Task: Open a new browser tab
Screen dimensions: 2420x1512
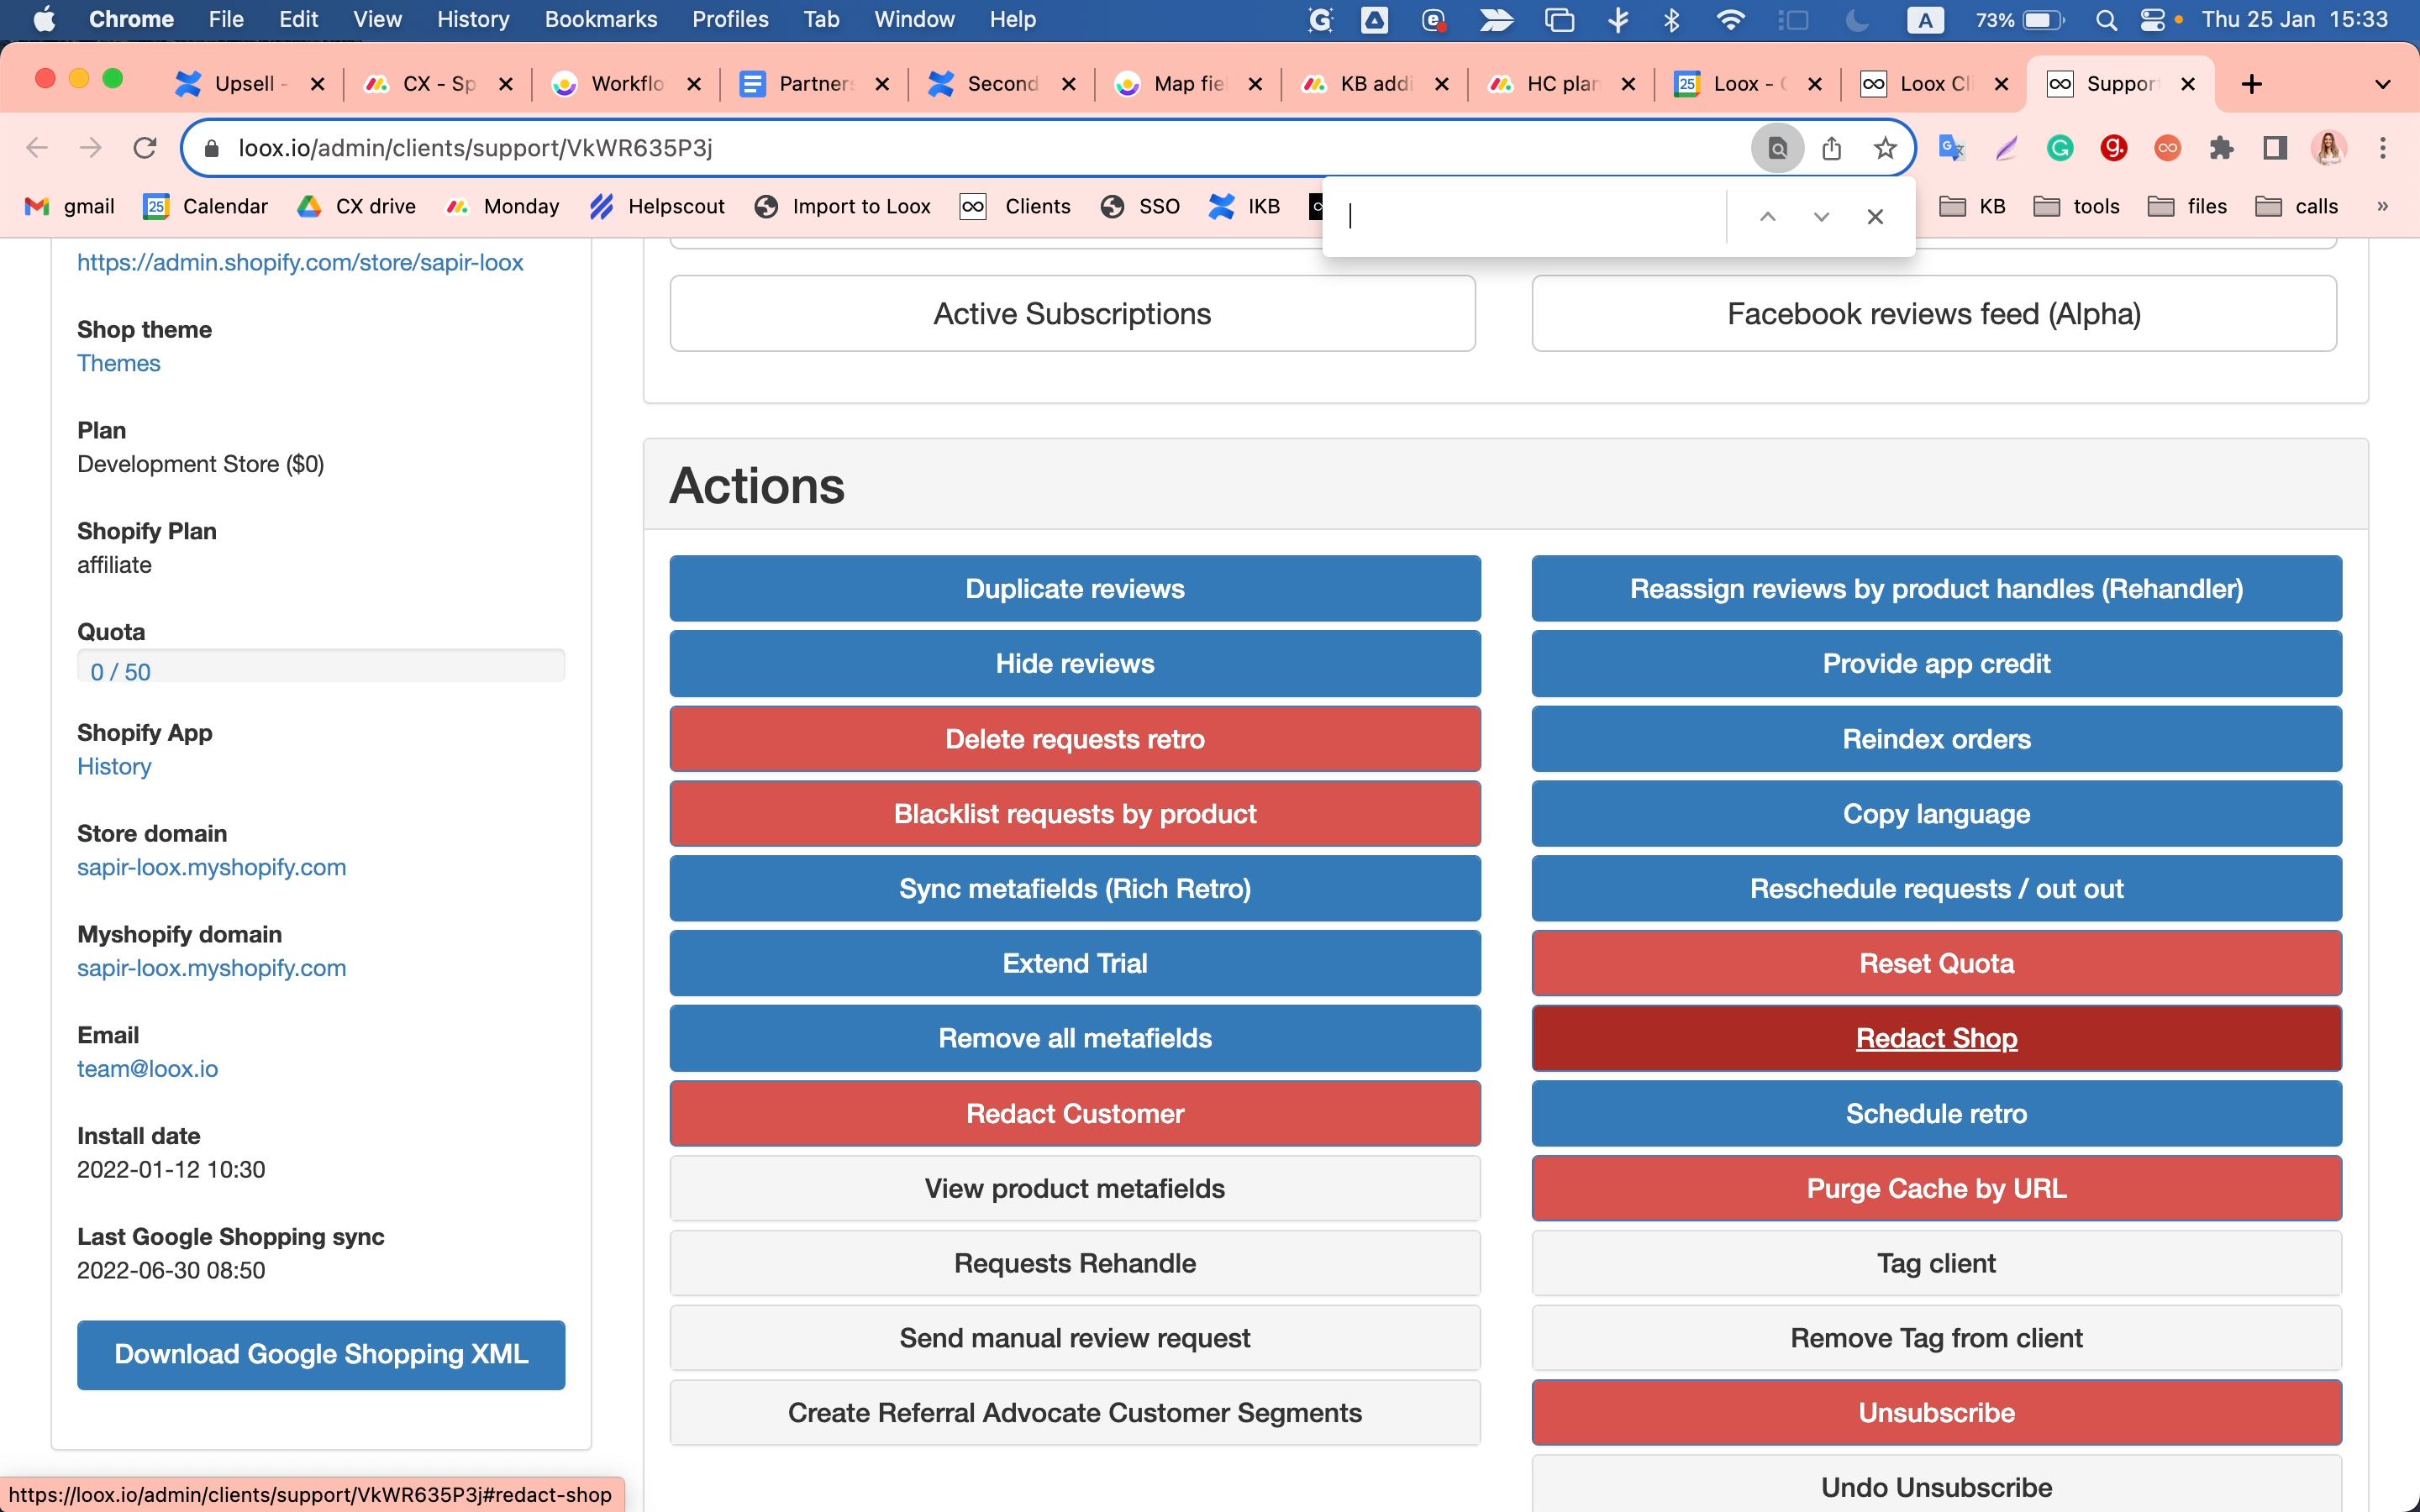Action: [x=2252, y=84]
